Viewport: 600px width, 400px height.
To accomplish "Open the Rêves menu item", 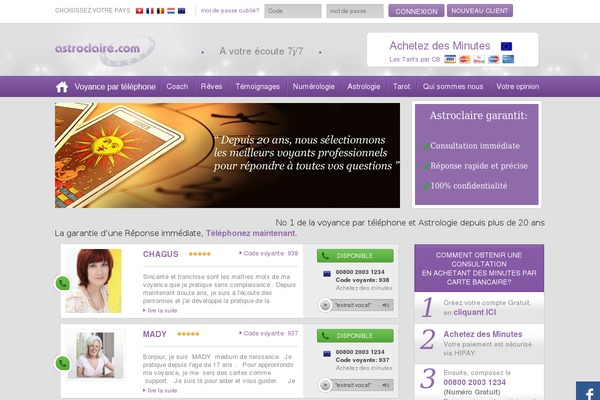I will click(x=211, y=87).
